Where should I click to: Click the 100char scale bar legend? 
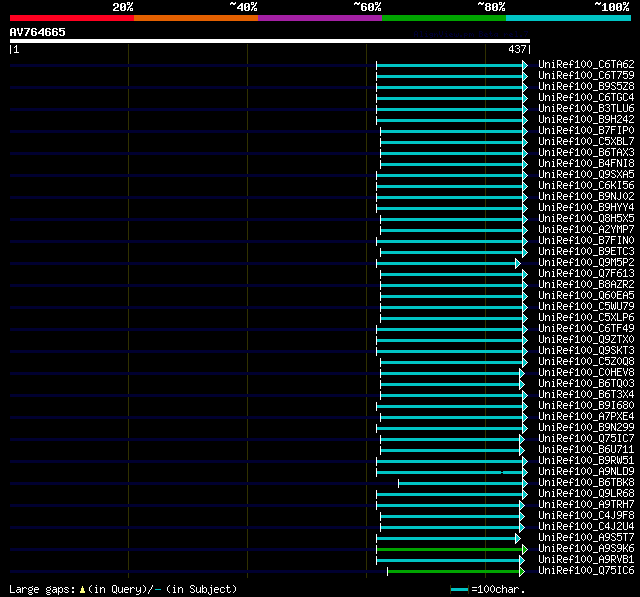(x=487, y=589)
